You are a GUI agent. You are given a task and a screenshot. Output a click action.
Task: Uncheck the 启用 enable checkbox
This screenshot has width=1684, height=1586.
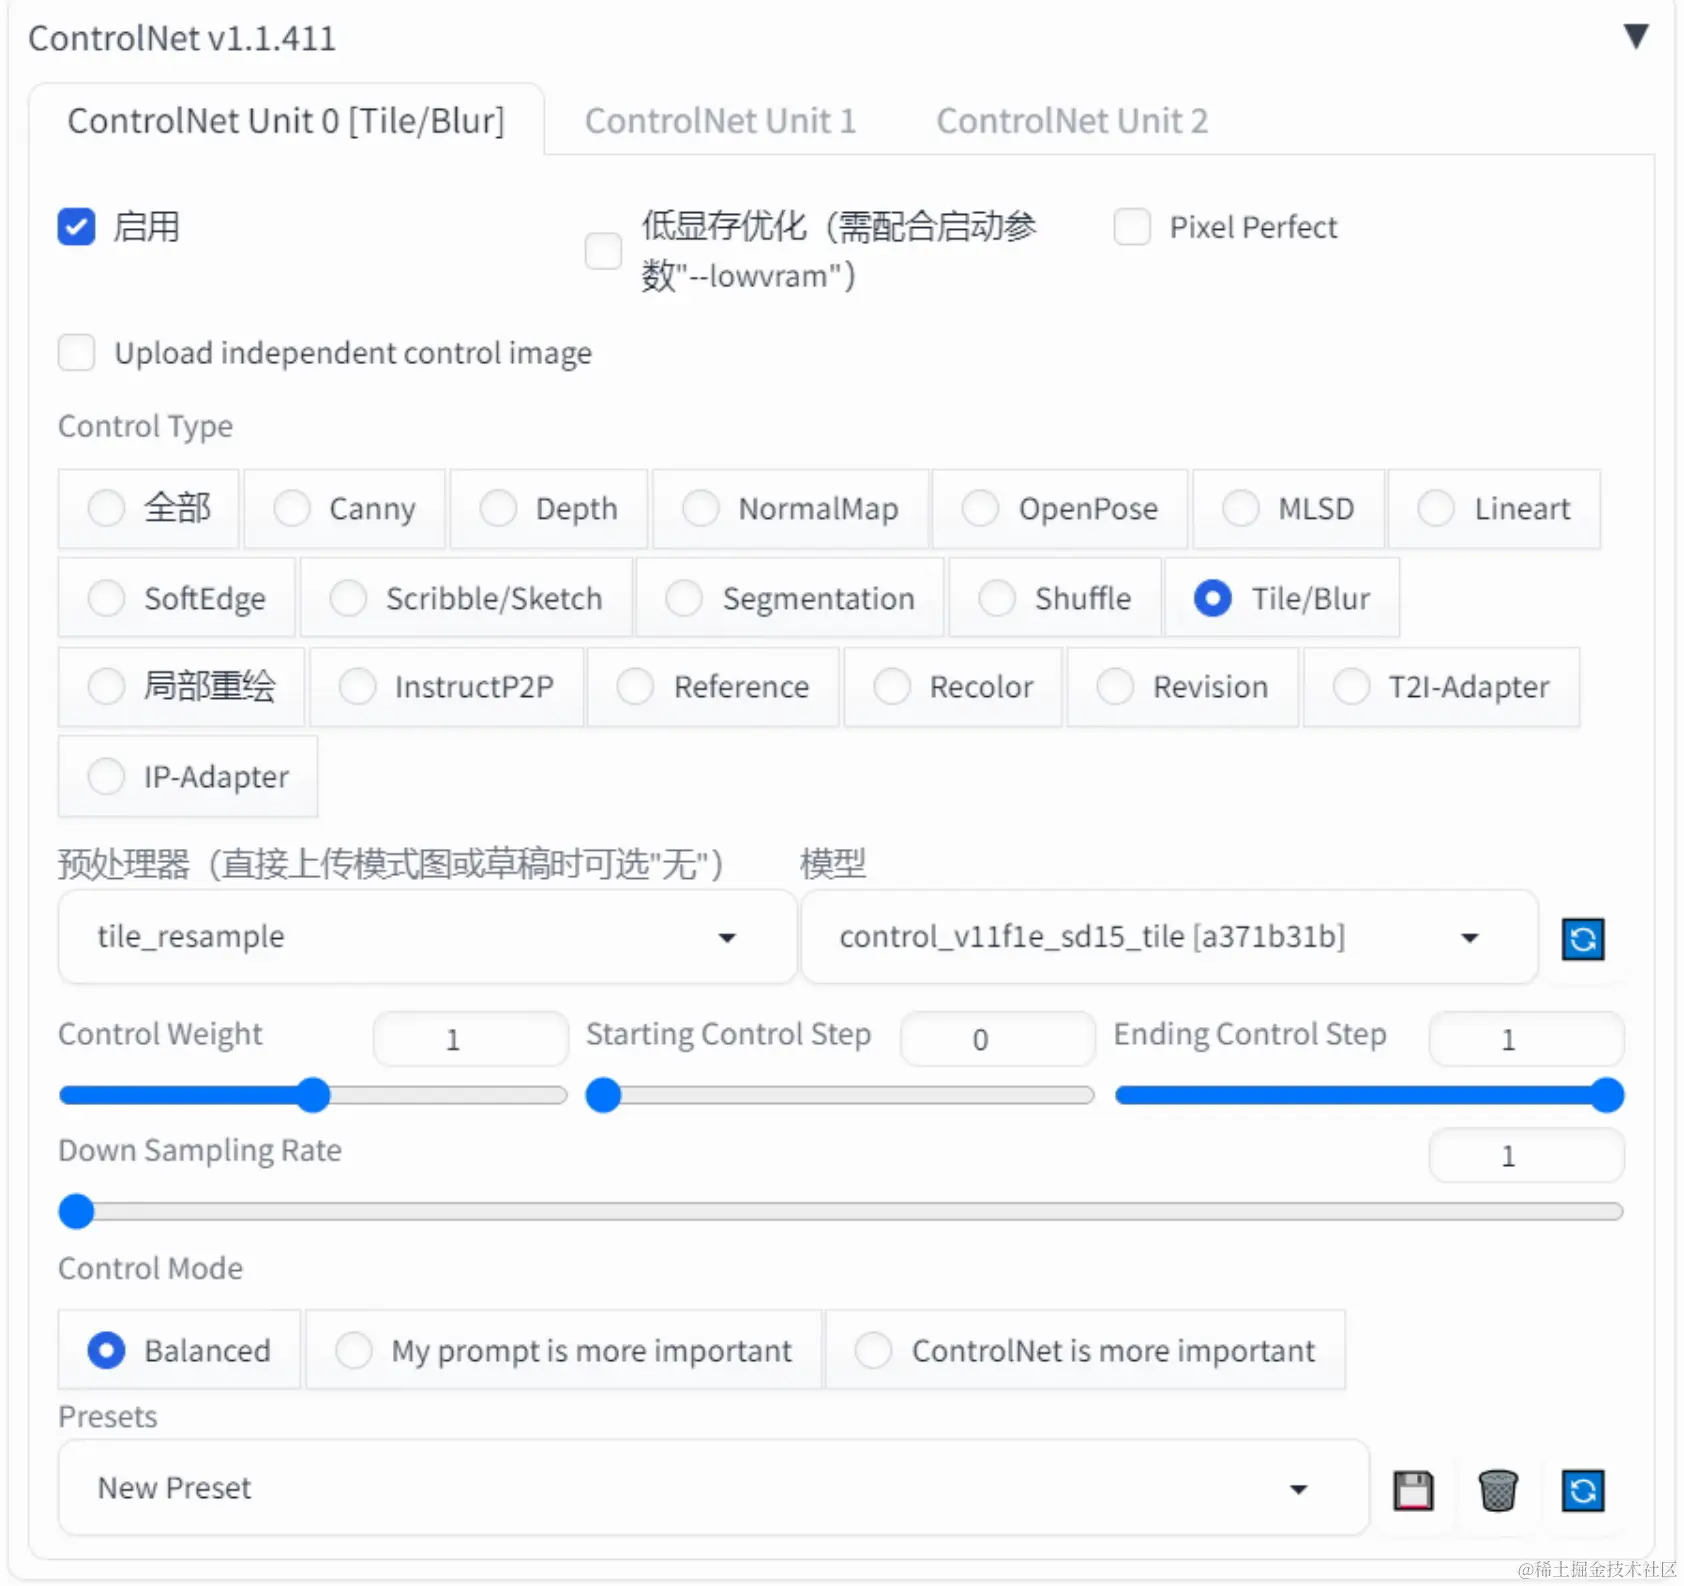pos(77,227)
